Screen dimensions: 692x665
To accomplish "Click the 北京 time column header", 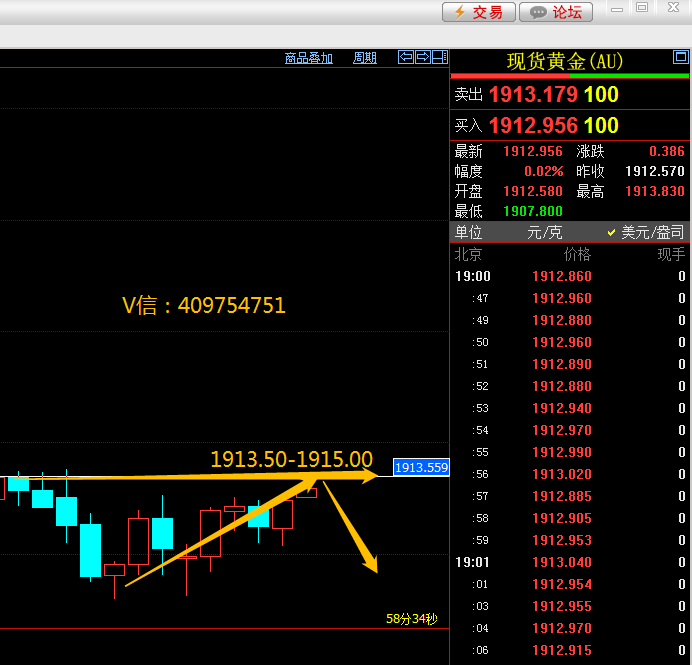I will click(468, 255).
